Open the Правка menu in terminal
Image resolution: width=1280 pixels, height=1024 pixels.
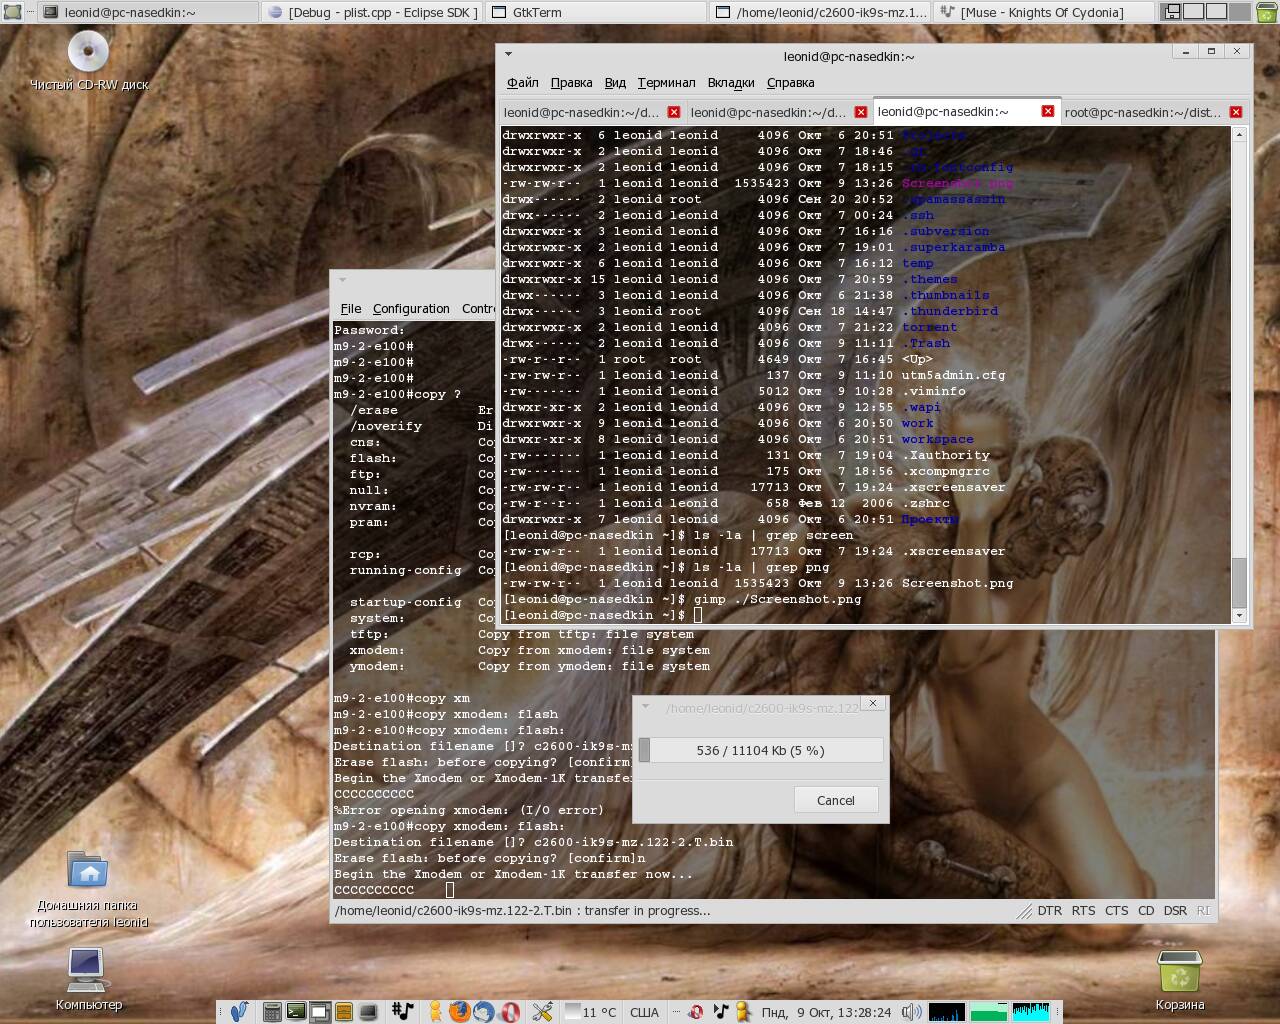(571, 82)
